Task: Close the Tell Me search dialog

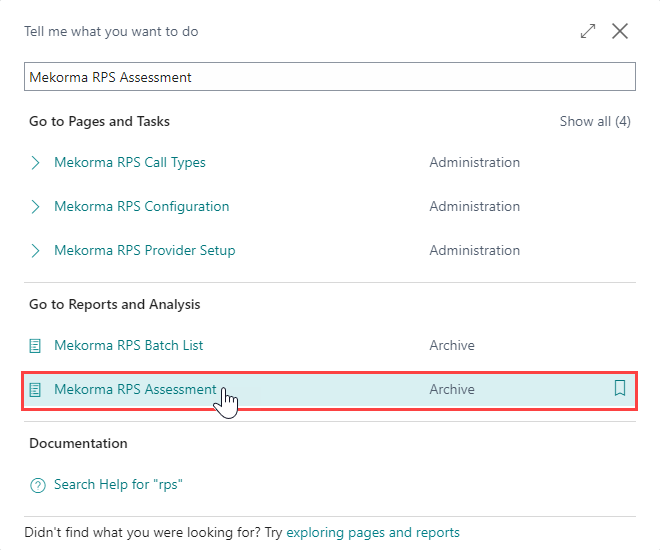Action: (620, 31)
